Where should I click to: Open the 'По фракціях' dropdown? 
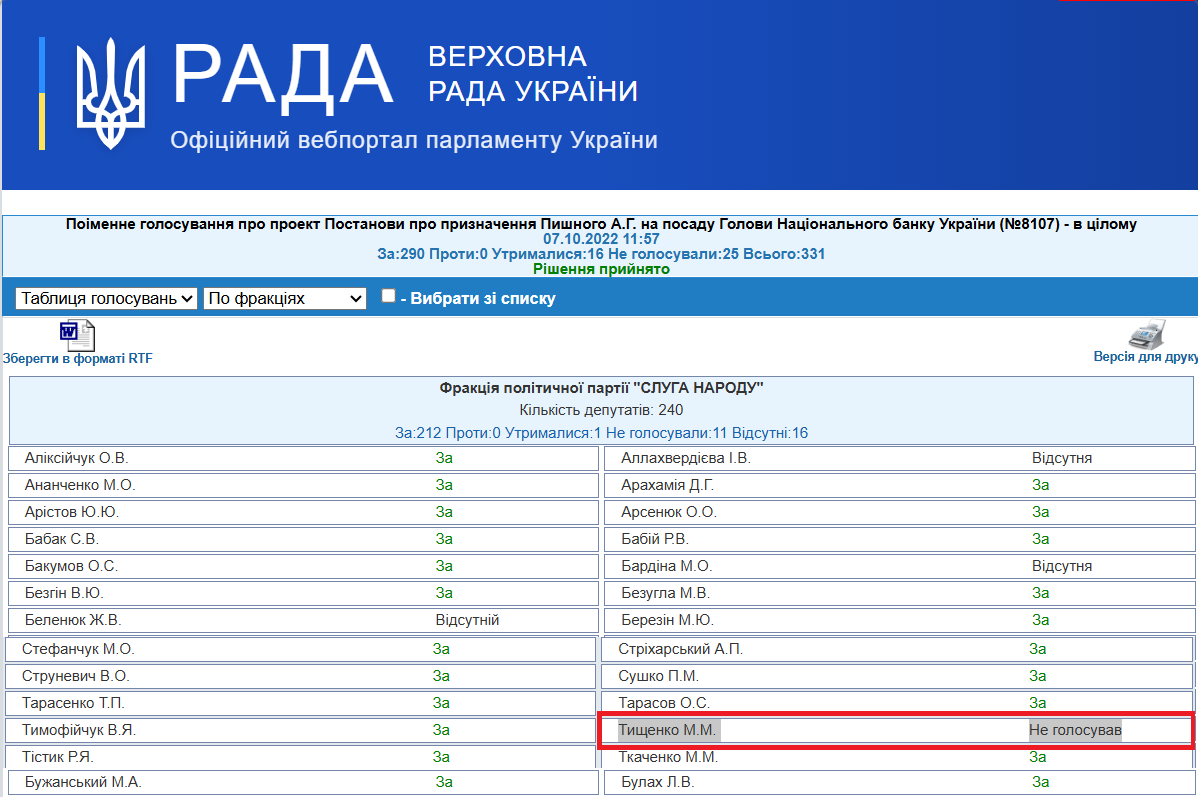[285, 298]
